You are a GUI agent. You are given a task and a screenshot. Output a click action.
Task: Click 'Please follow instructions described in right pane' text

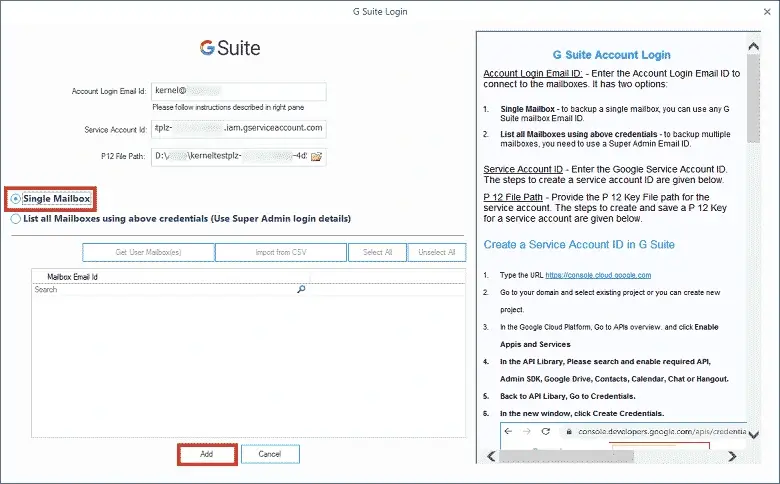[x=228, y=107]
